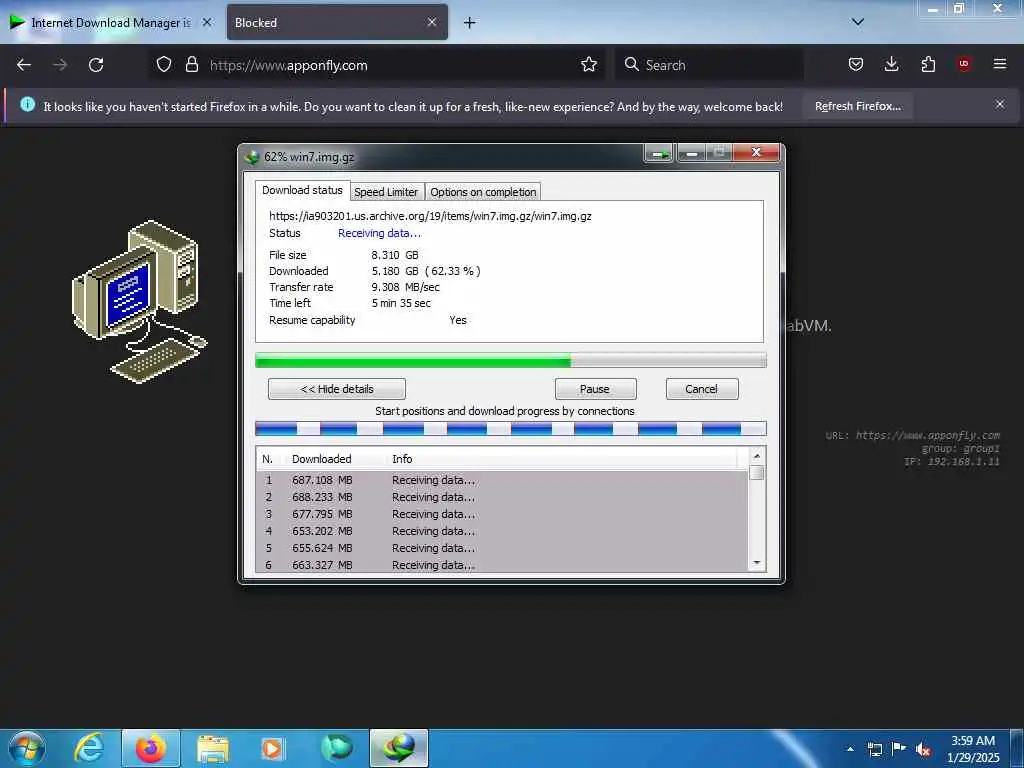Select the Internet Download Manager browser tab
This screenshot has width=1024, height=768.
(x=111, y=22)
